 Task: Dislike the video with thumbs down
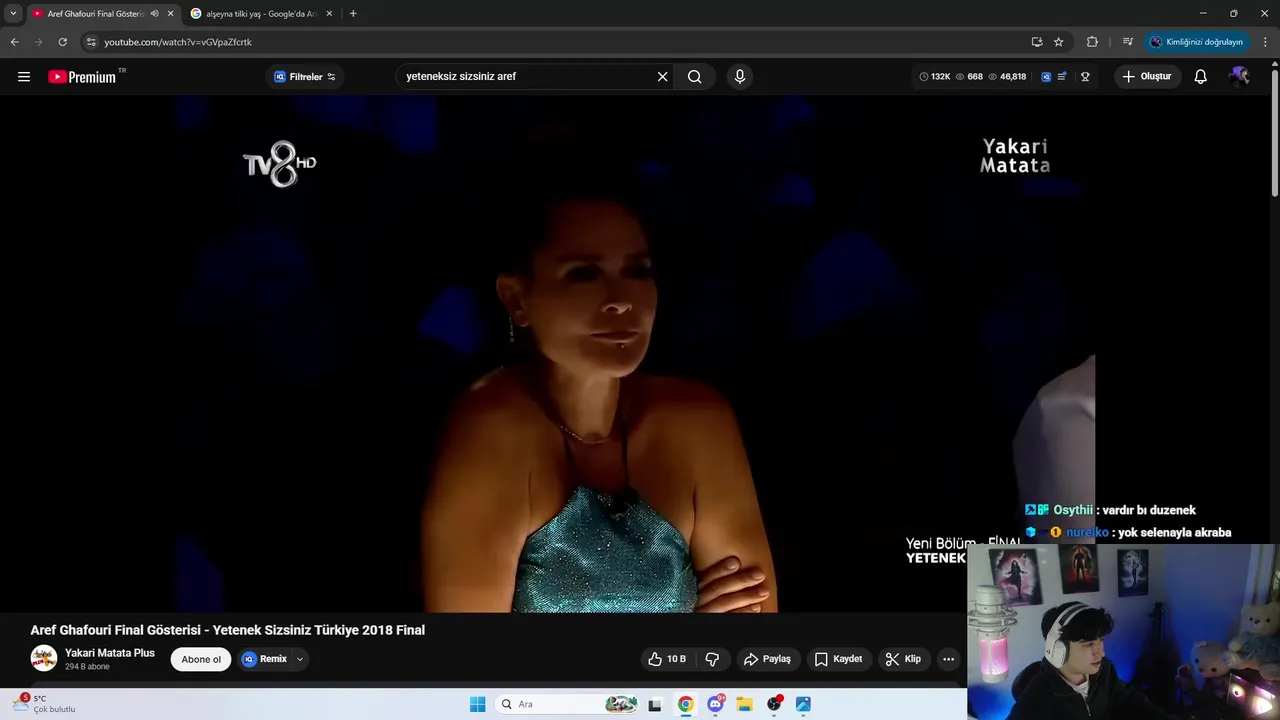click(x=712, y=659)
